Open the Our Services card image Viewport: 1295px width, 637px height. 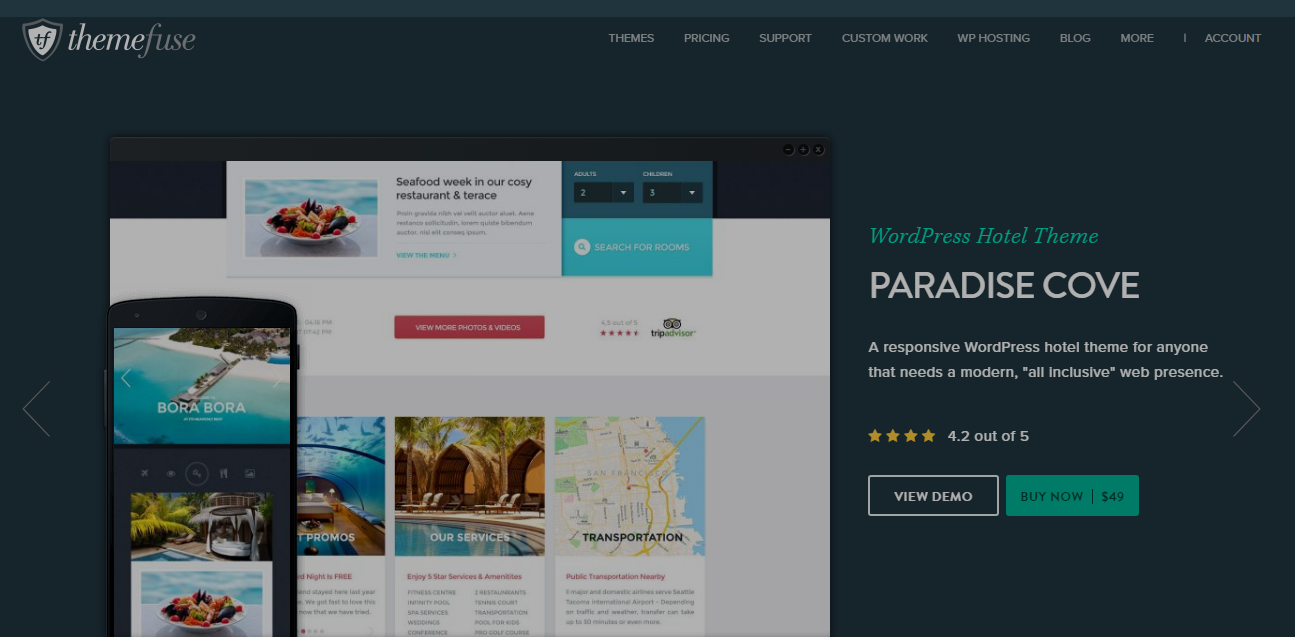coord(470,486)
